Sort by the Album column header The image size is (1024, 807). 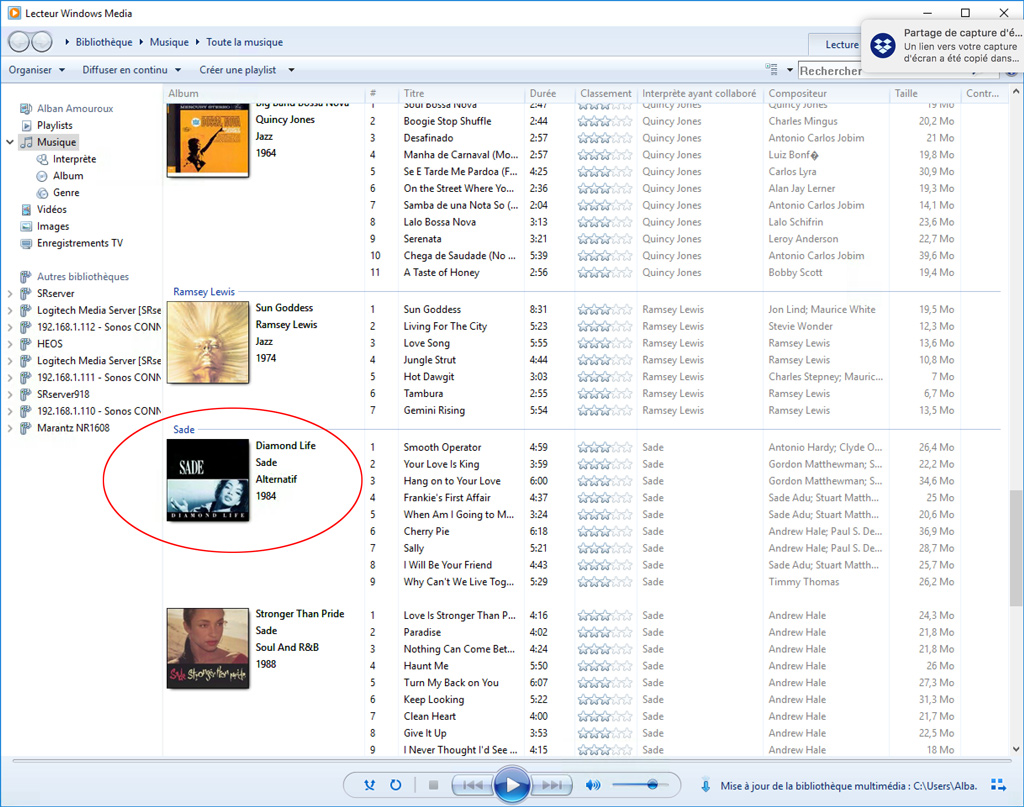pyautogui.click(x=263, y=93)
